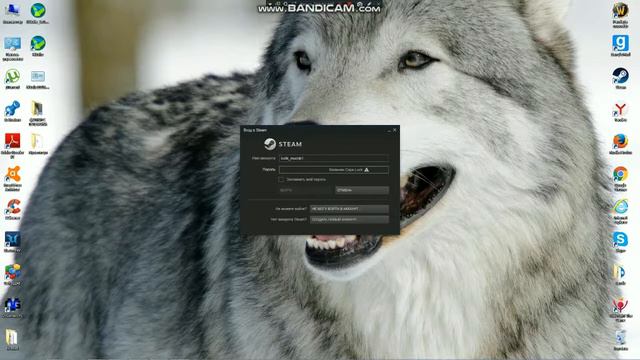Click the Caps Lock warning triangle icon

pos(367,170)
